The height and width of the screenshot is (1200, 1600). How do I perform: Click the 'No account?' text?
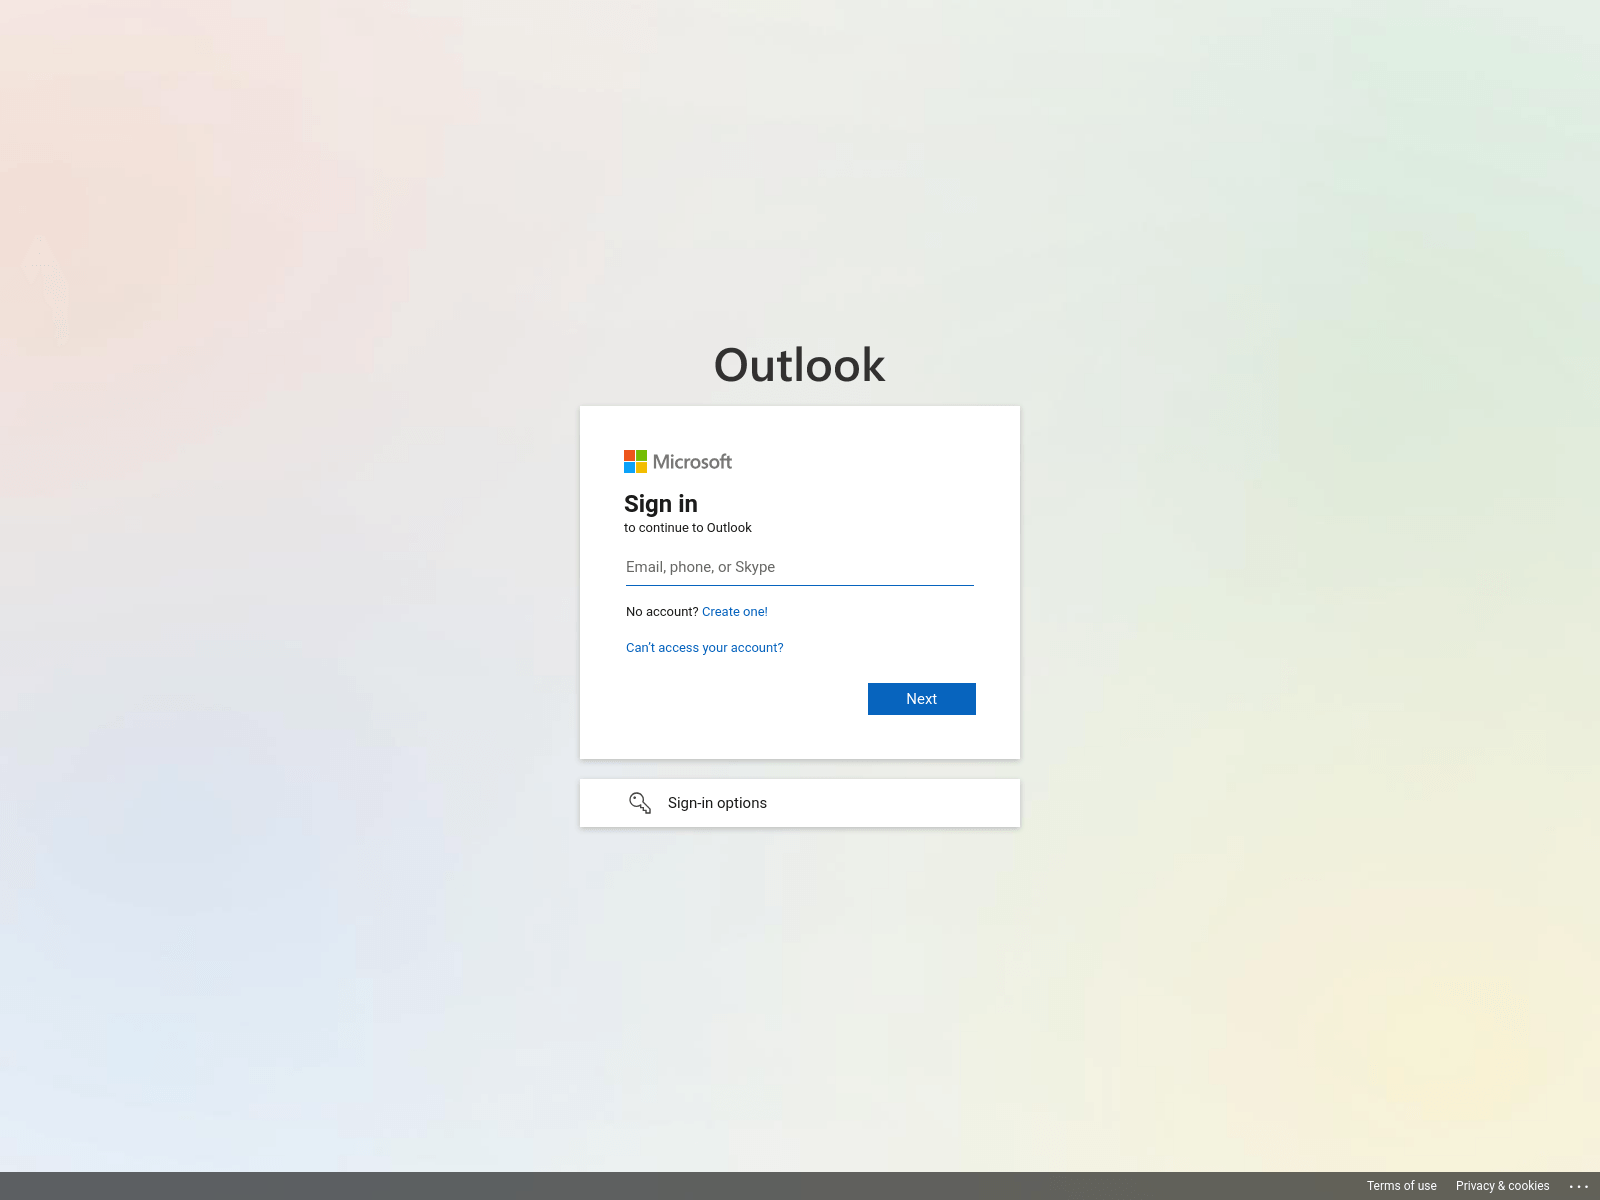(x=662, y=612)
